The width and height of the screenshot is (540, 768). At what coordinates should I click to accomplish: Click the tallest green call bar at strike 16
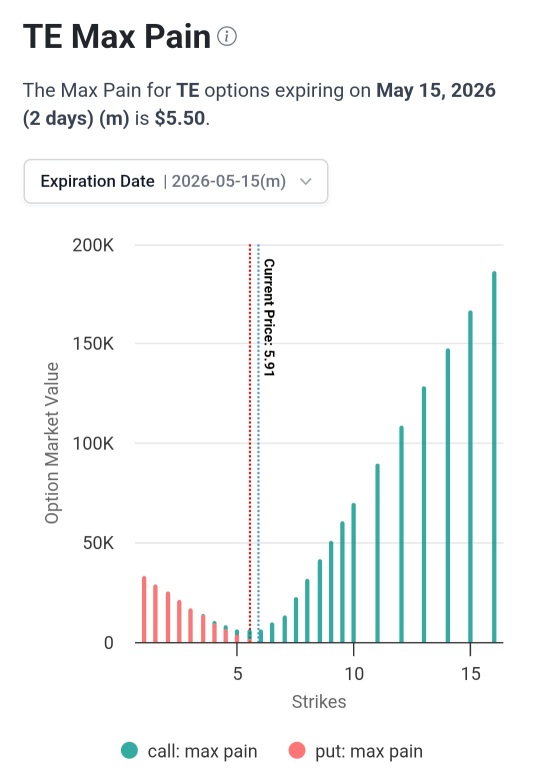pos(494,456)
